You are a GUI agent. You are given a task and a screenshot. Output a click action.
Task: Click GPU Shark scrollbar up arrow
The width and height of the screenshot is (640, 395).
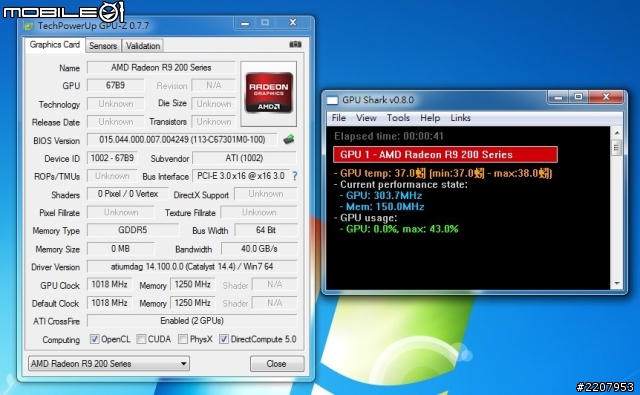point(617,133)
